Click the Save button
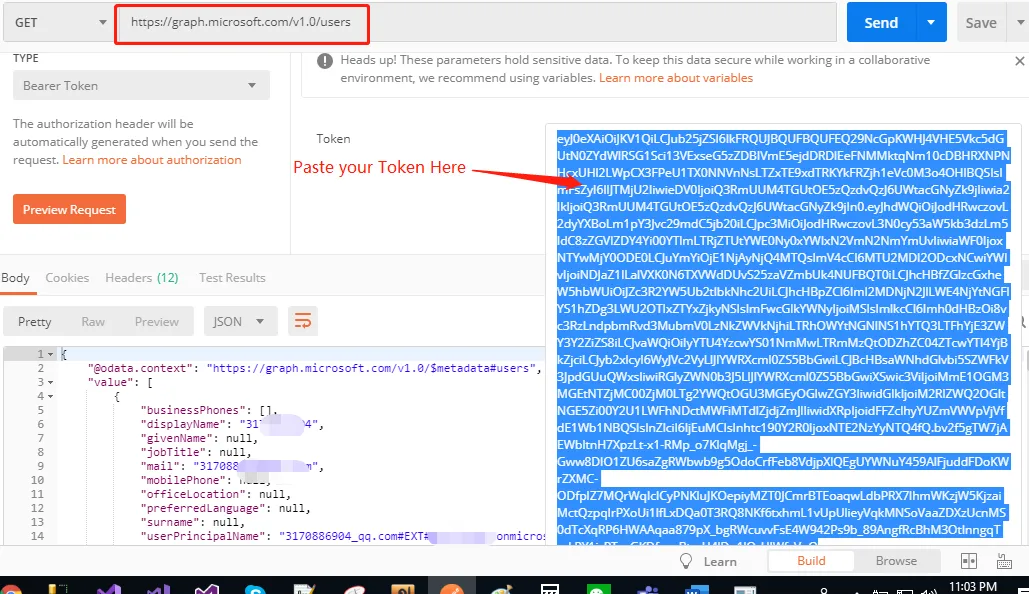 click(x=980, y=23)
